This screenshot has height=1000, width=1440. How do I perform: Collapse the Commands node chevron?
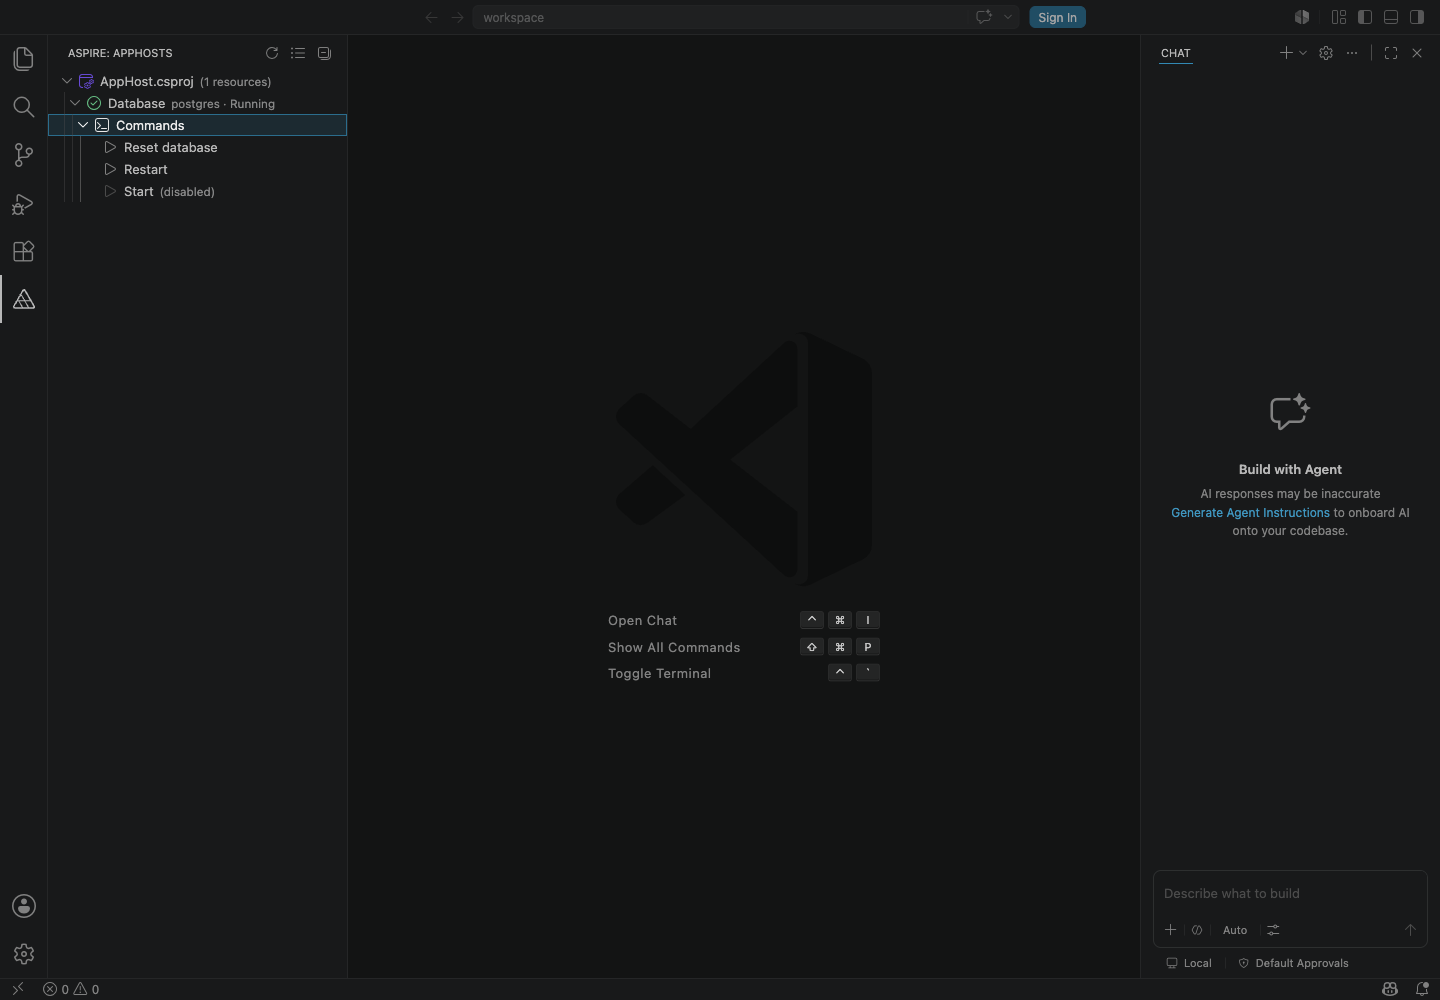pyautogui.click(x=83, y=125)
